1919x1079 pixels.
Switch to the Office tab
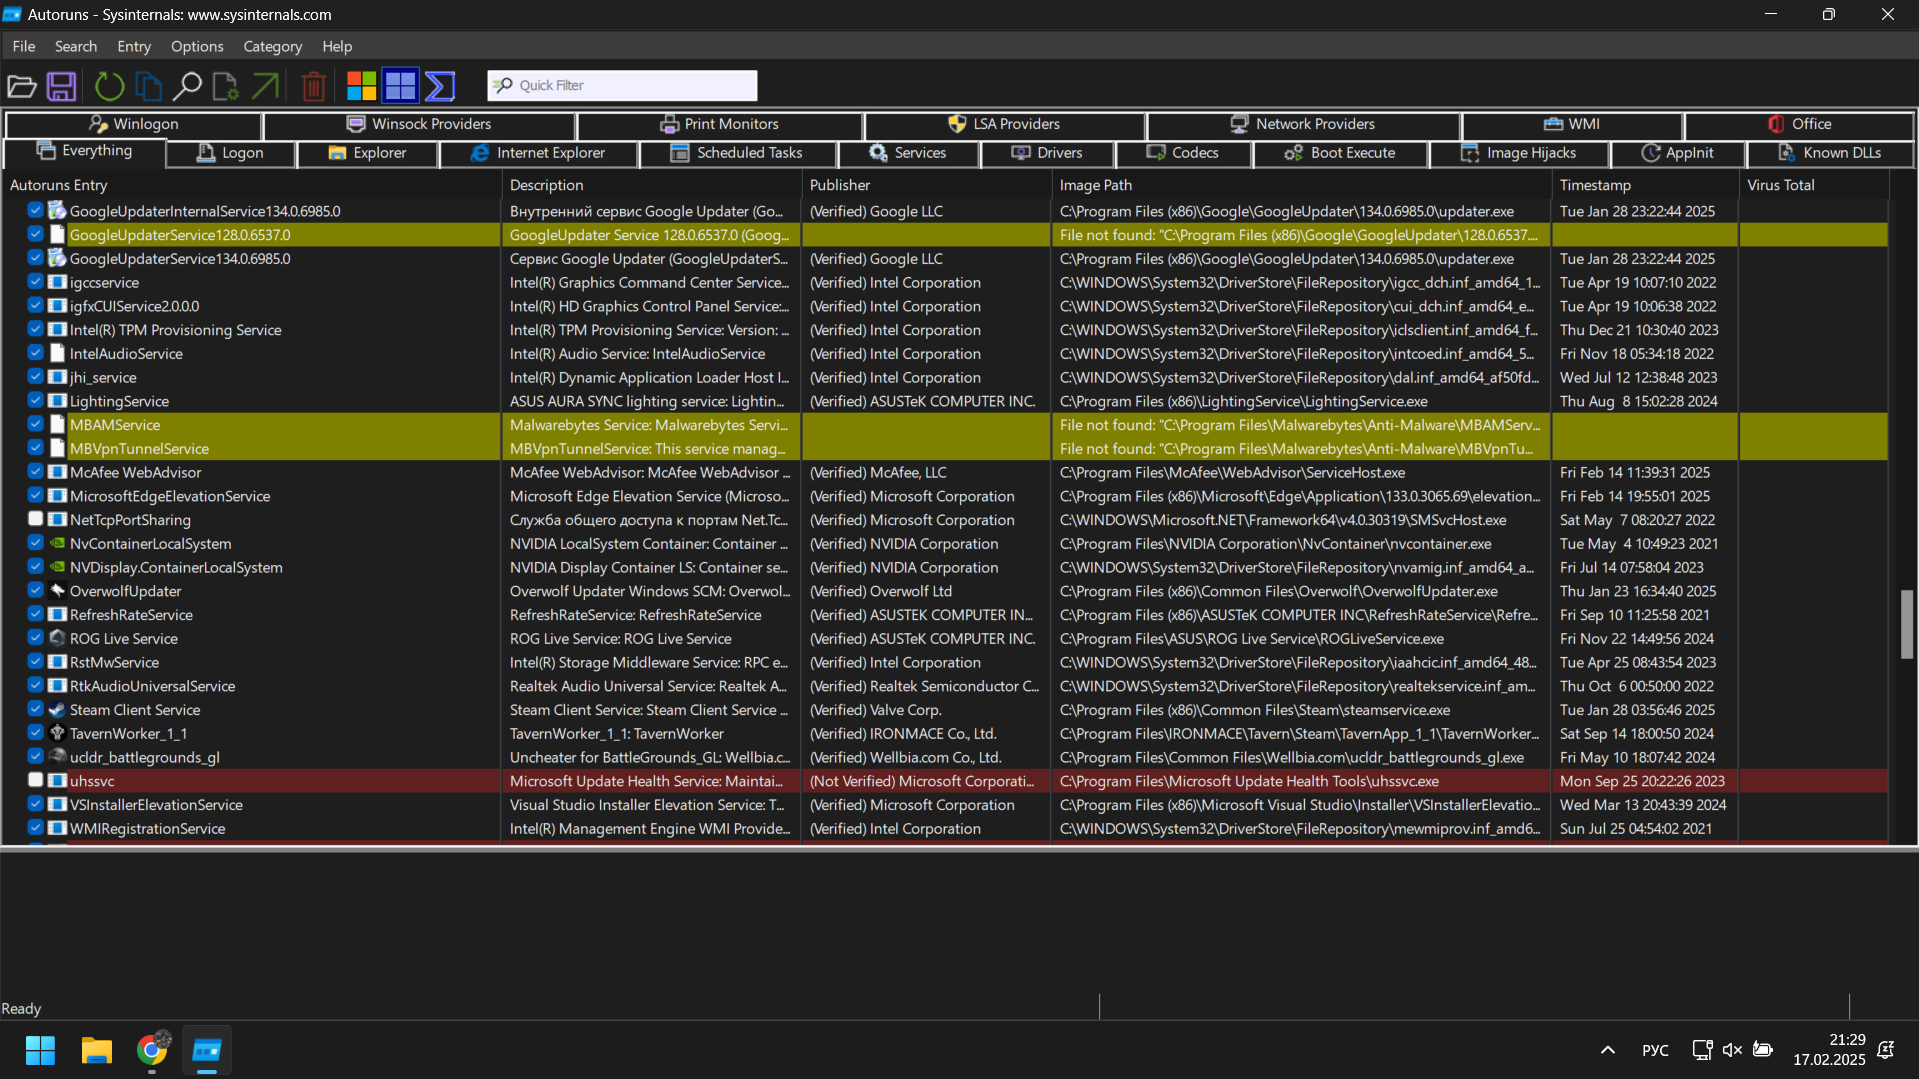click(1799, 124)
